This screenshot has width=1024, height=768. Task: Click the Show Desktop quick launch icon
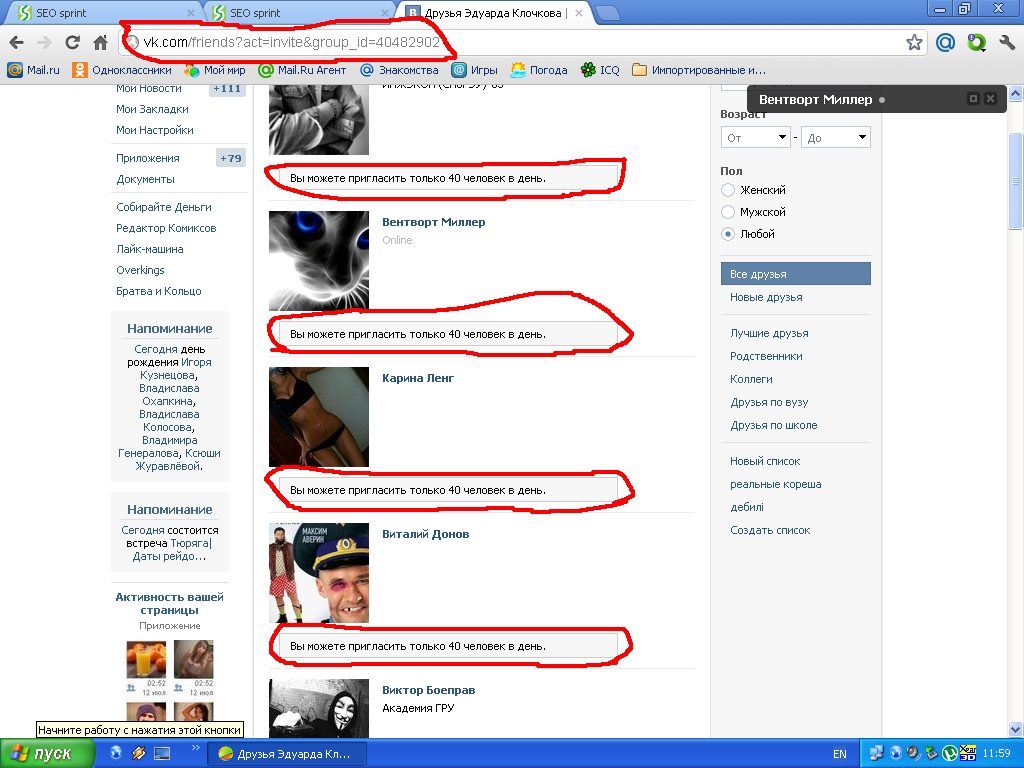pos(162,753)
